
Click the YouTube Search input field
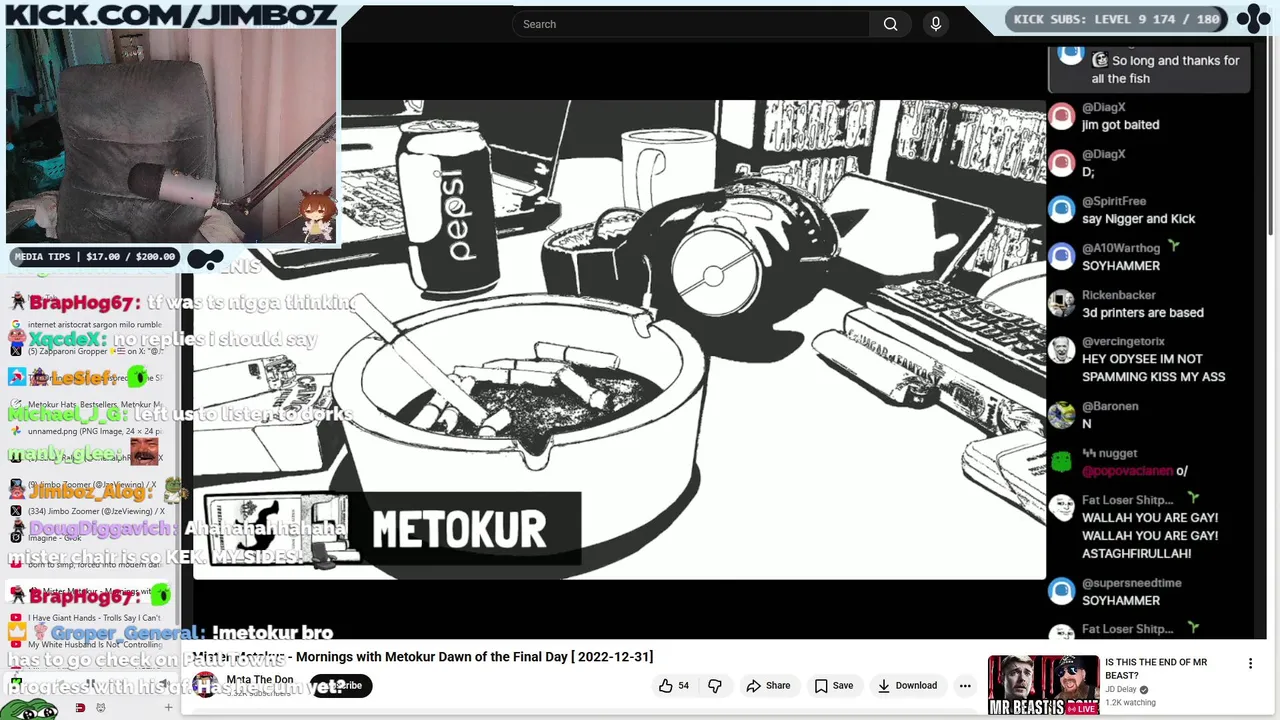pos(690,24)
